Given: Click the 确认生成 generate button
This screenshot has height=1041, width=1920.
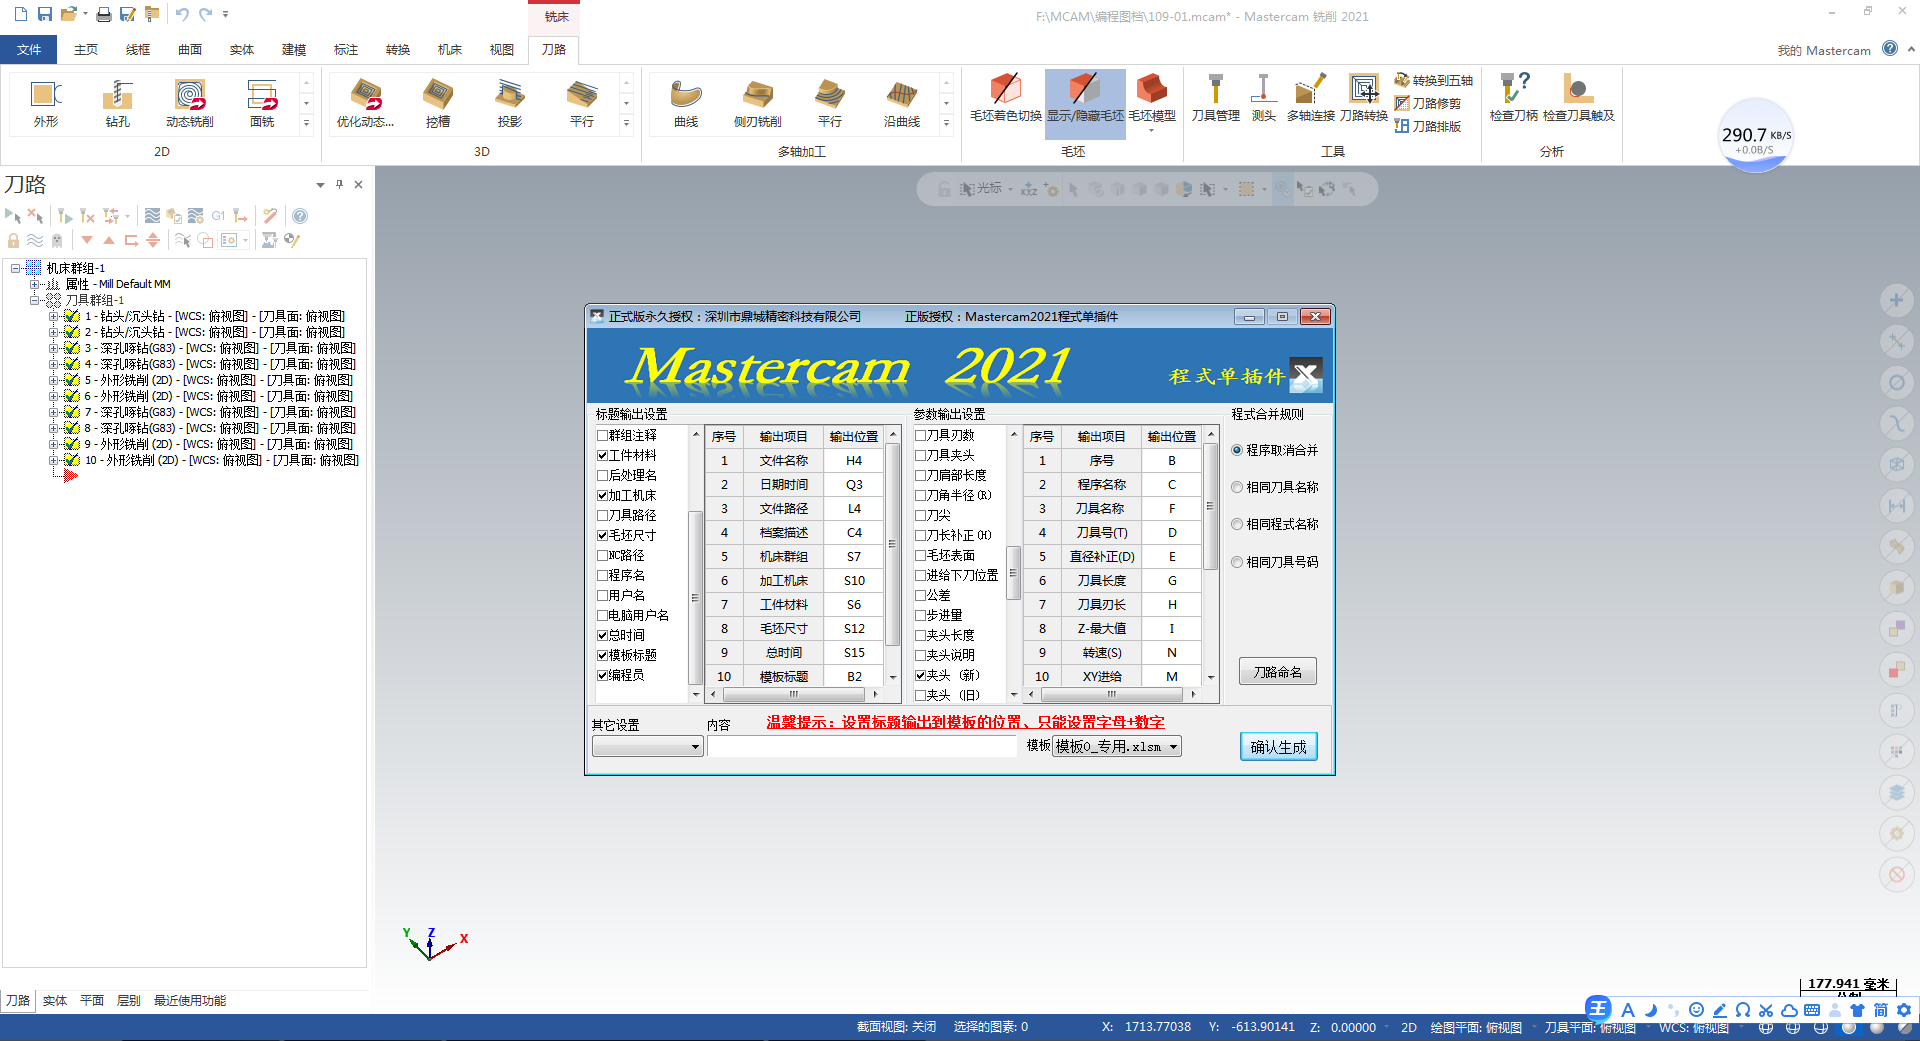Looking at the screenshot, I should [x=1278, y=745].
